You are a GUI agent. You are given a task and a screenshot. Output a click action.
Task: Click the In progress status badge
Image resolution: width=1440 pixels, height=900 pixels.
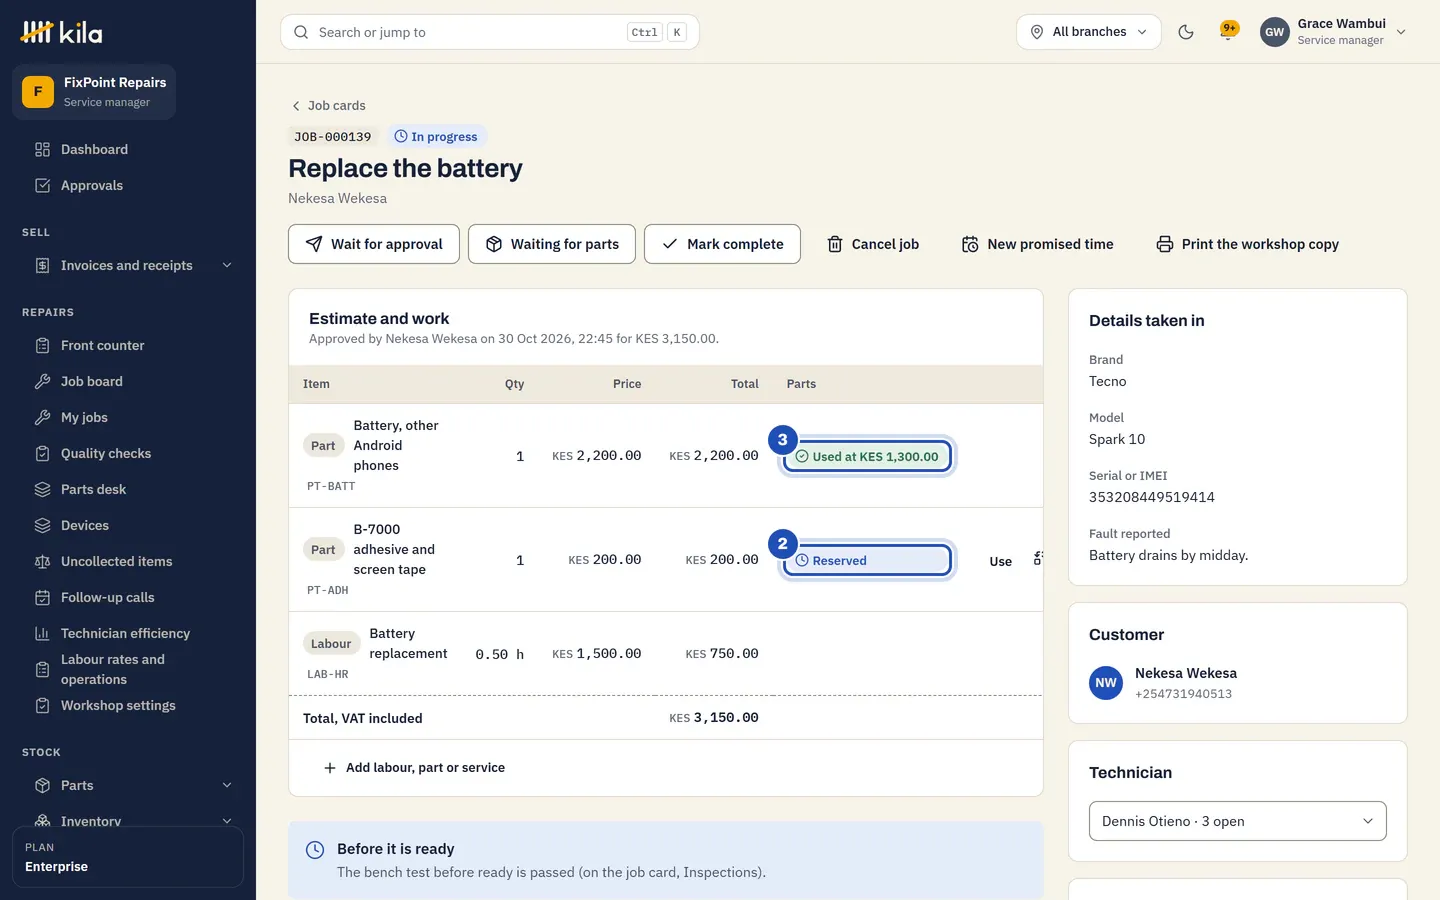436,137
